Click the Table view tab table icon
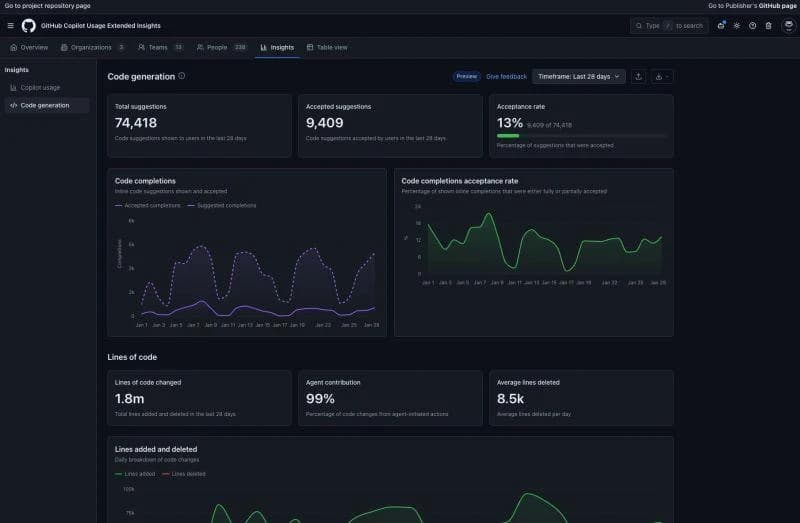This screenshot has width=800, height=523. pos(310,47)
